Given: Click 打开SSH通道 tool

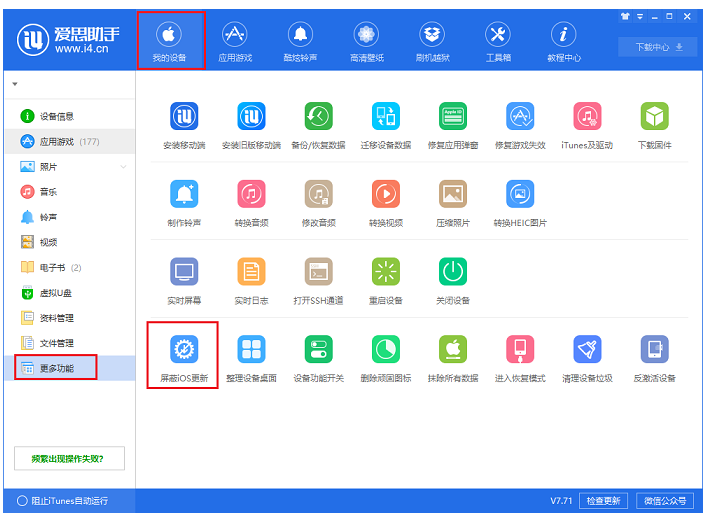Looking at the screenshot, I should click(318, 272).
